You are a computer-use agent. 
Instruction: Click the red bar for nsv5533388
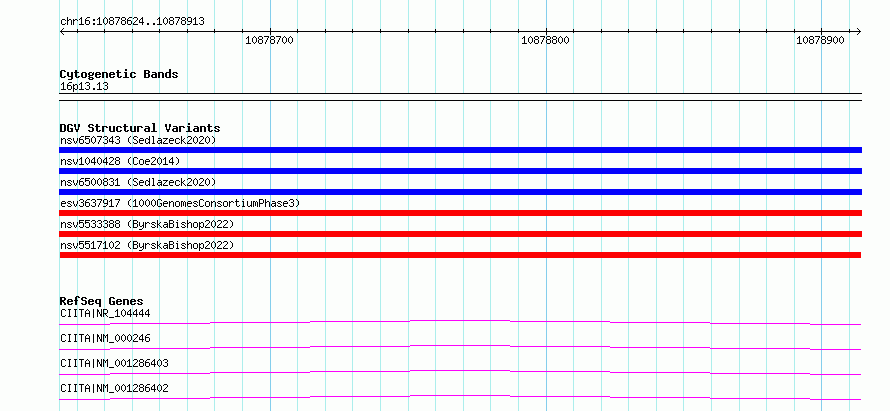pyautogui.click(x=460, y=234)
